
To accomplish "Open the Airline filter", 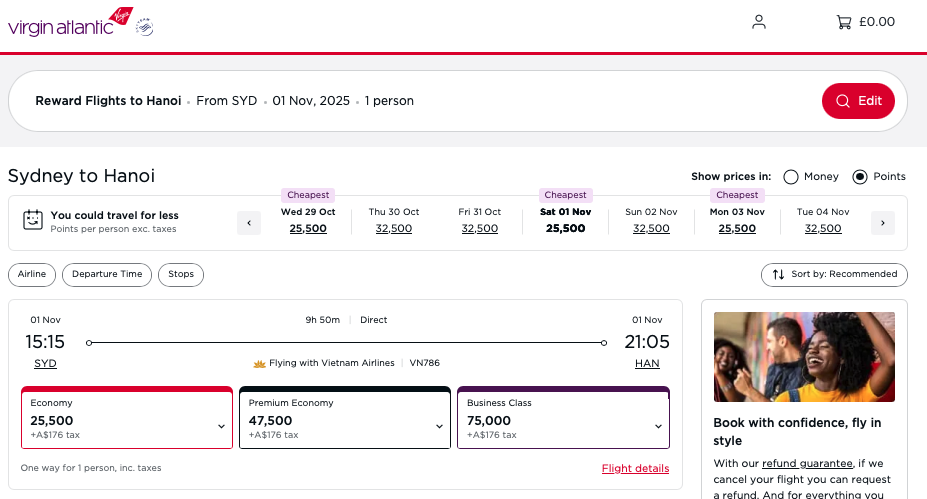I will click(32, 274).
